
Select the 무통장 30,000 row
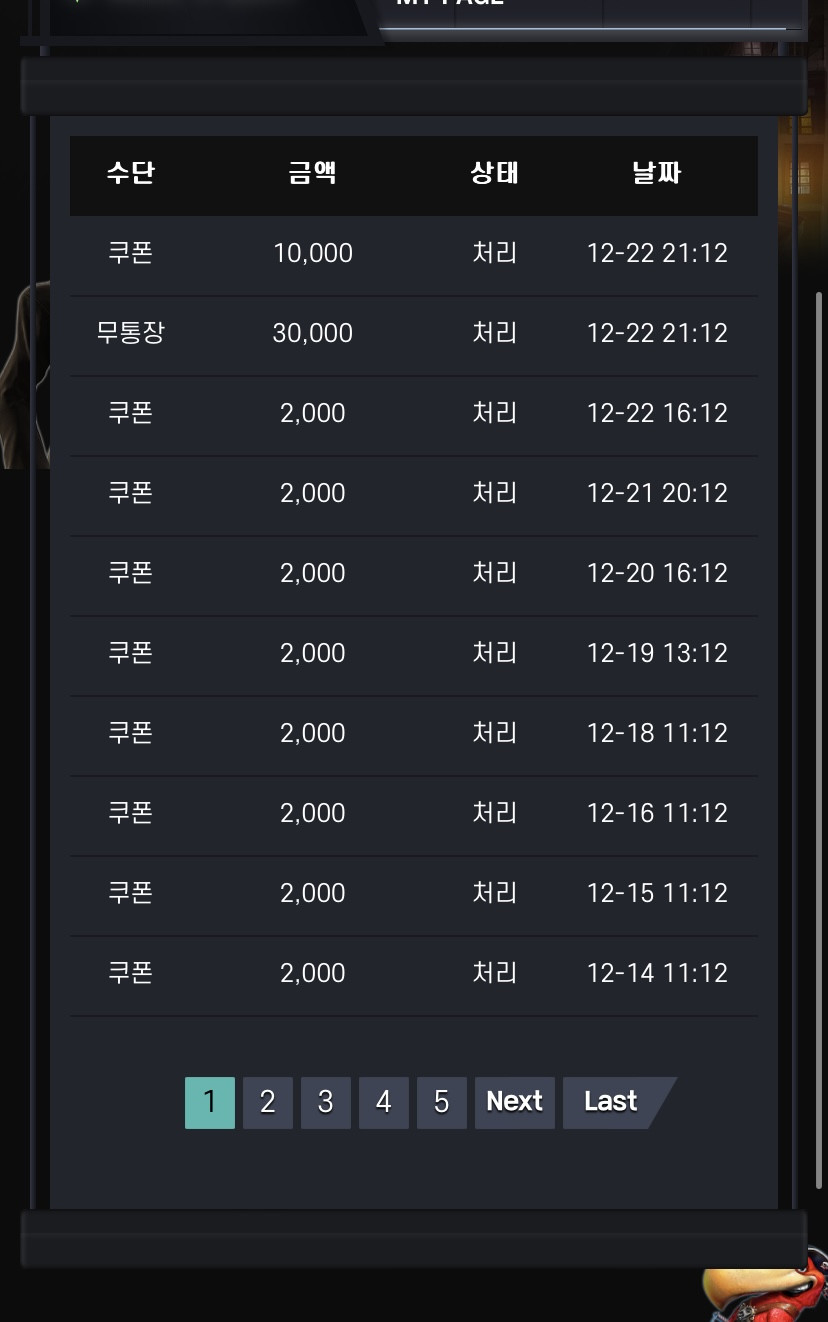click(x=414, y=333)
